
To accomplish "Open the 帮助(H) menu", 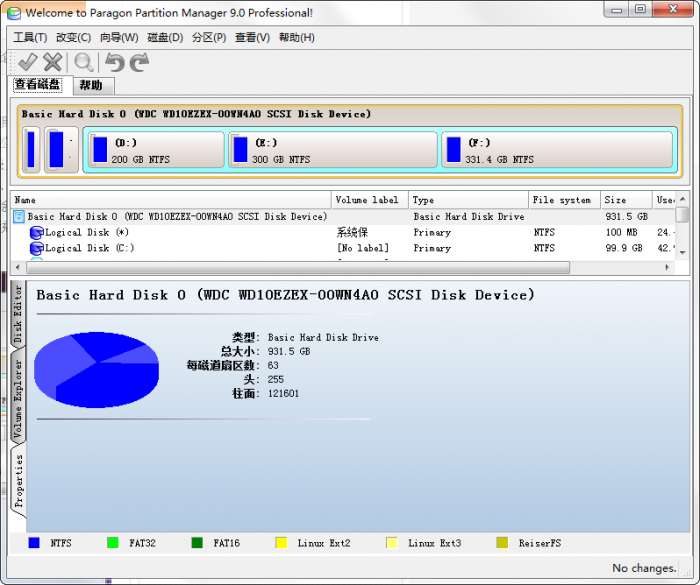I will tap(296, 38).
